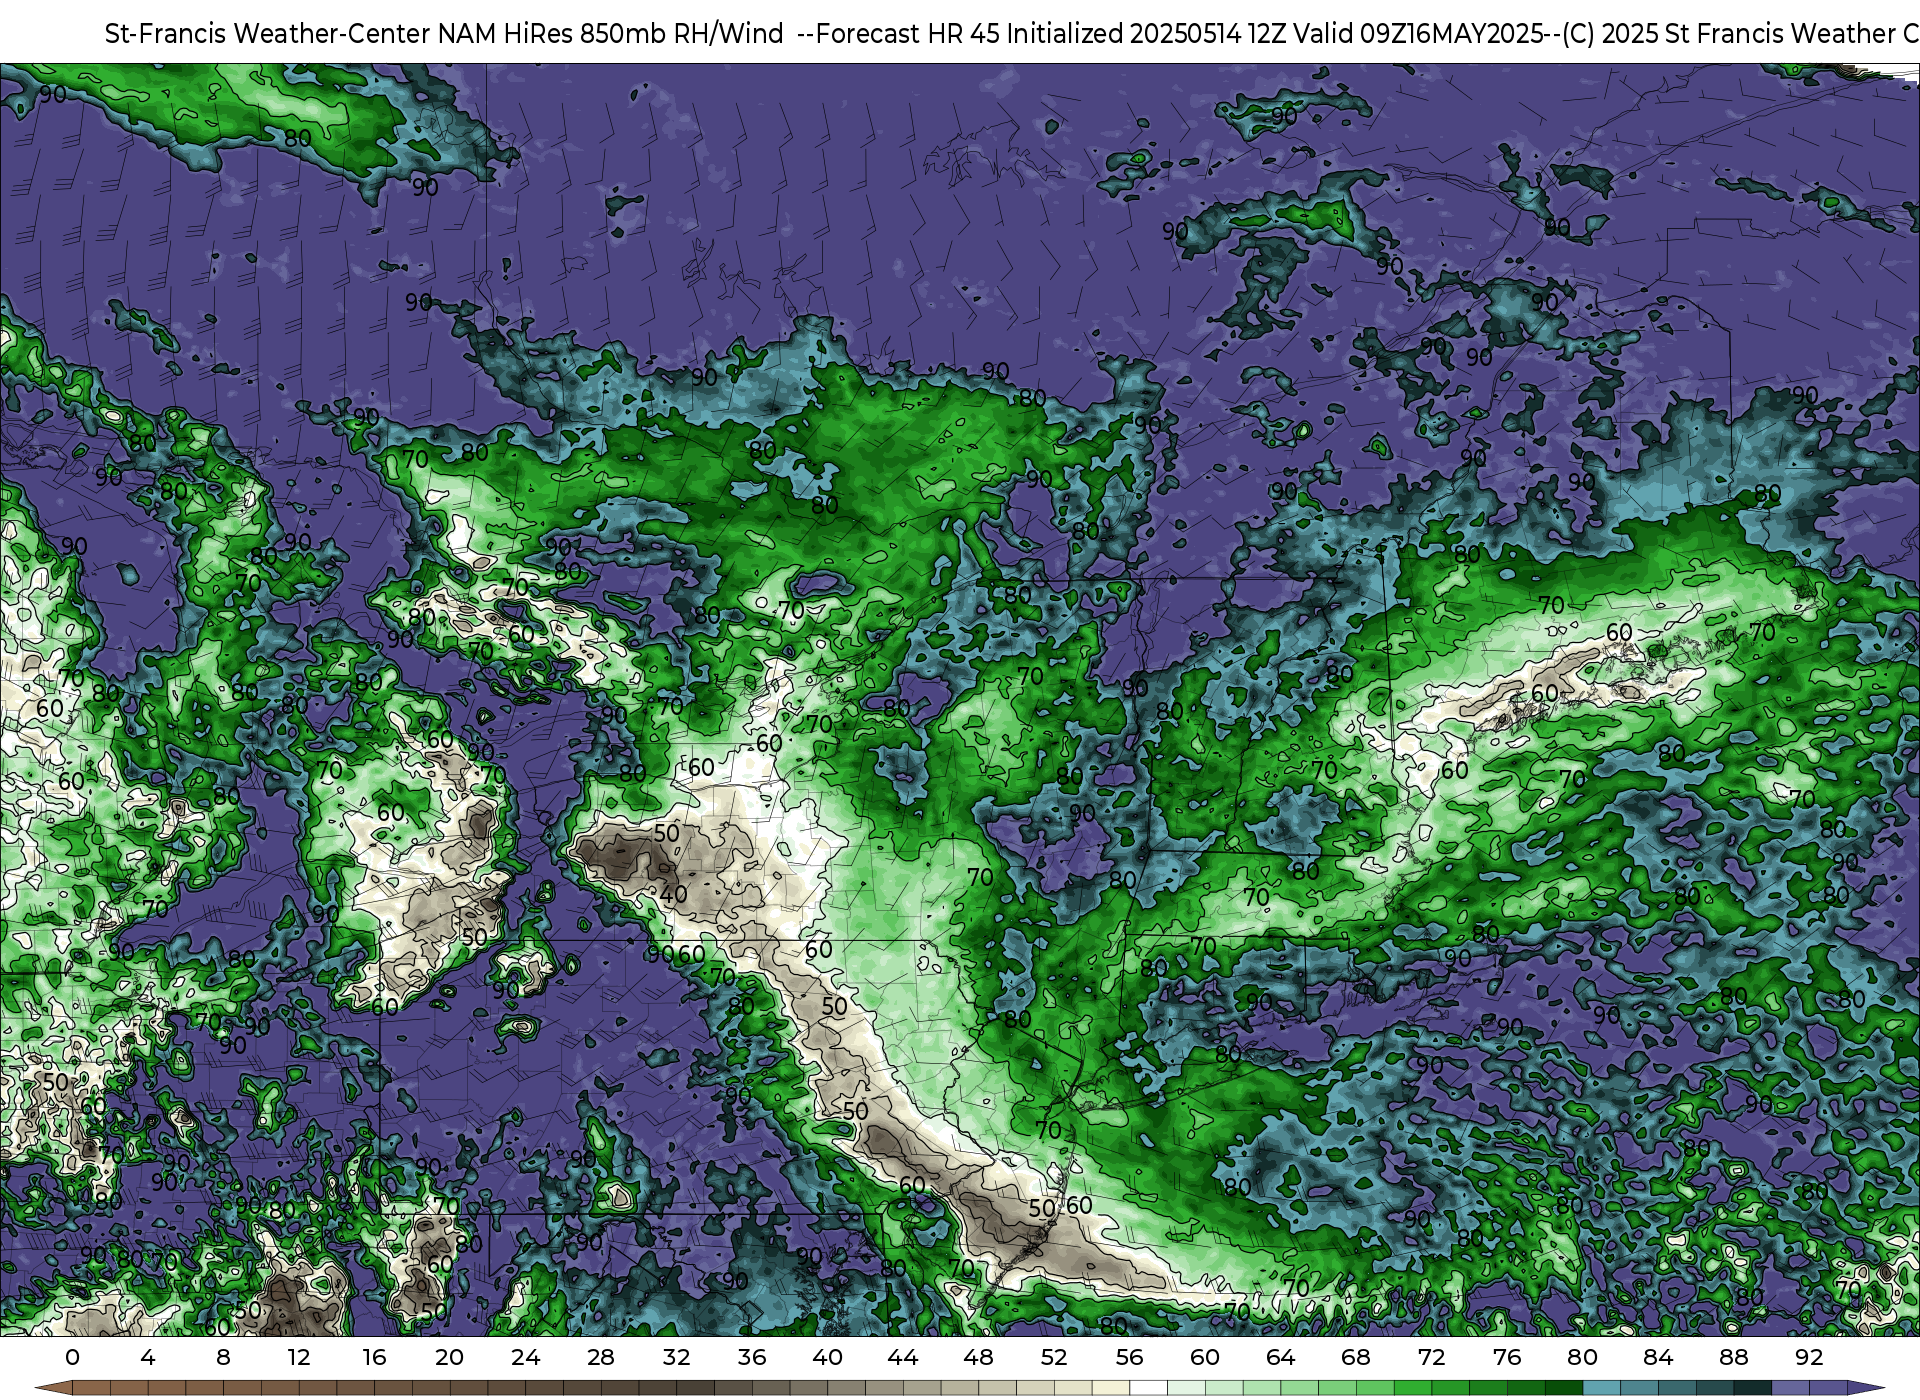This screenshot has width=1920, height=1400.
Task: Click the 16 label on the color scale
Action: [x=374, y=1357]
